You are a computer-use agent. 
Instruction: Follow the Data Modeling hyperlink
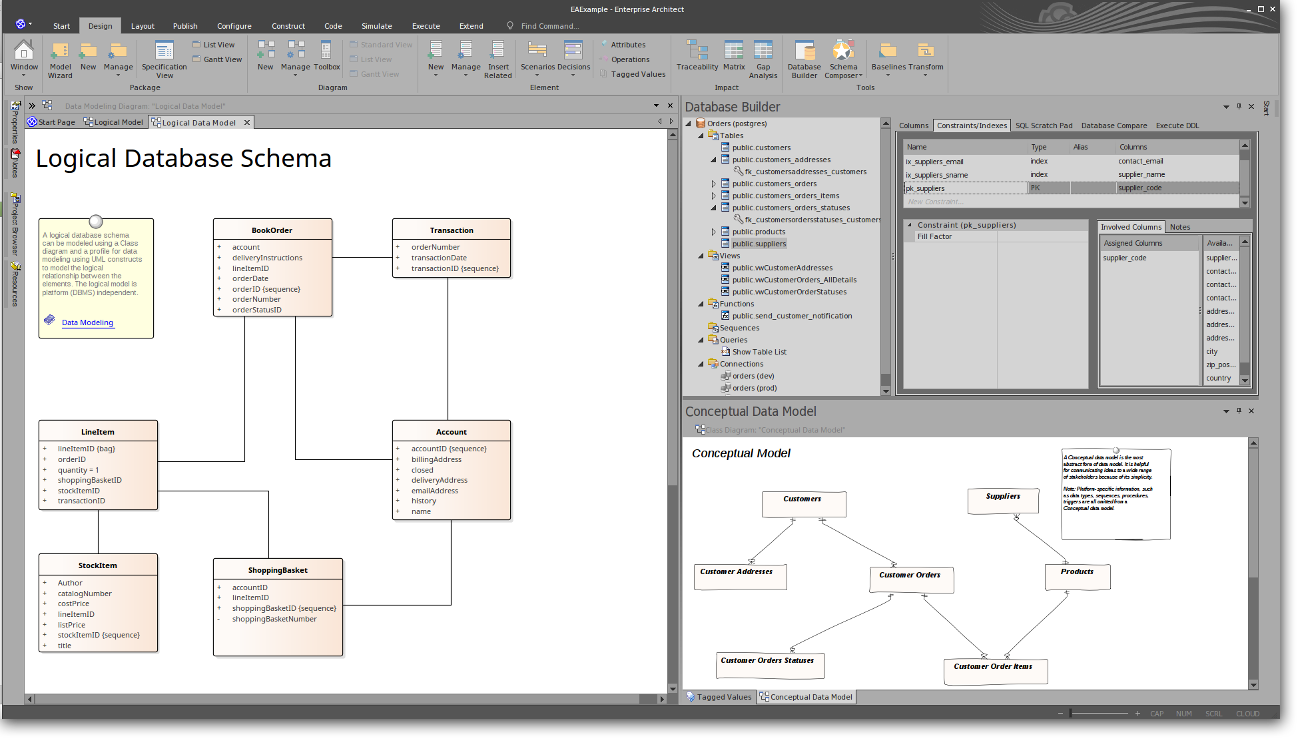[87, 323]
